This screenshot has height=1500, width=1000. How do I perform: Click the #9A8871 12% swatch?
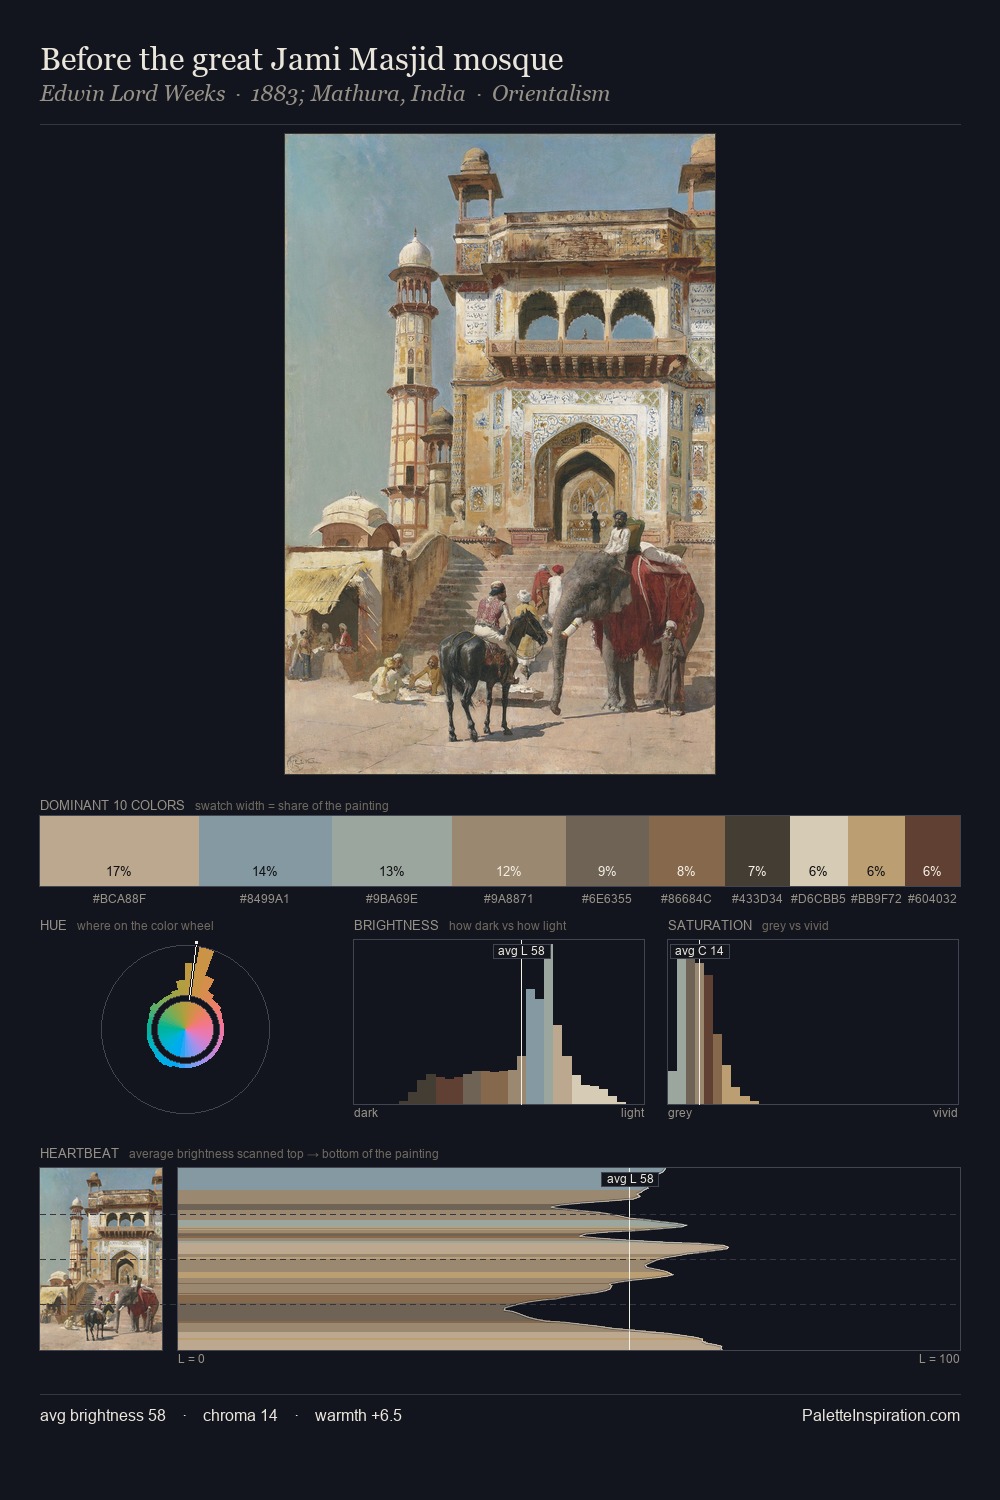pos(509,851)
